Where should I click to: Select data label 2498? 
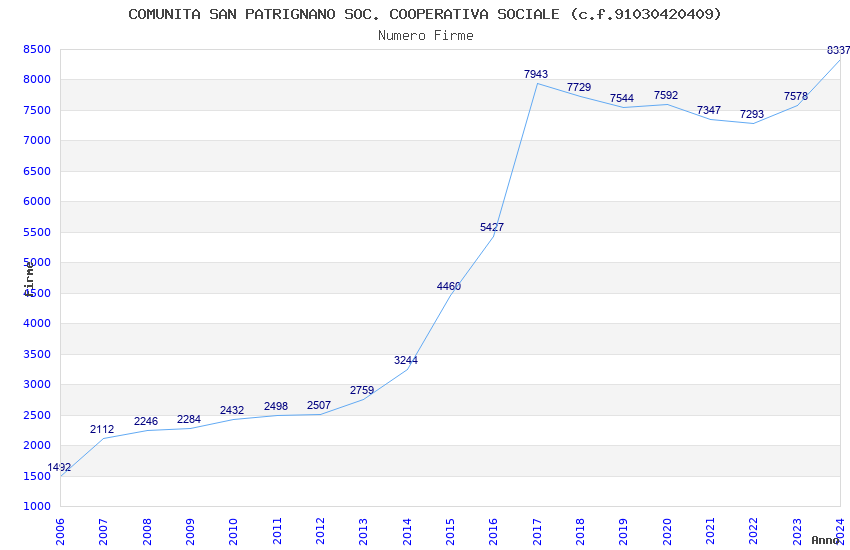276,406
